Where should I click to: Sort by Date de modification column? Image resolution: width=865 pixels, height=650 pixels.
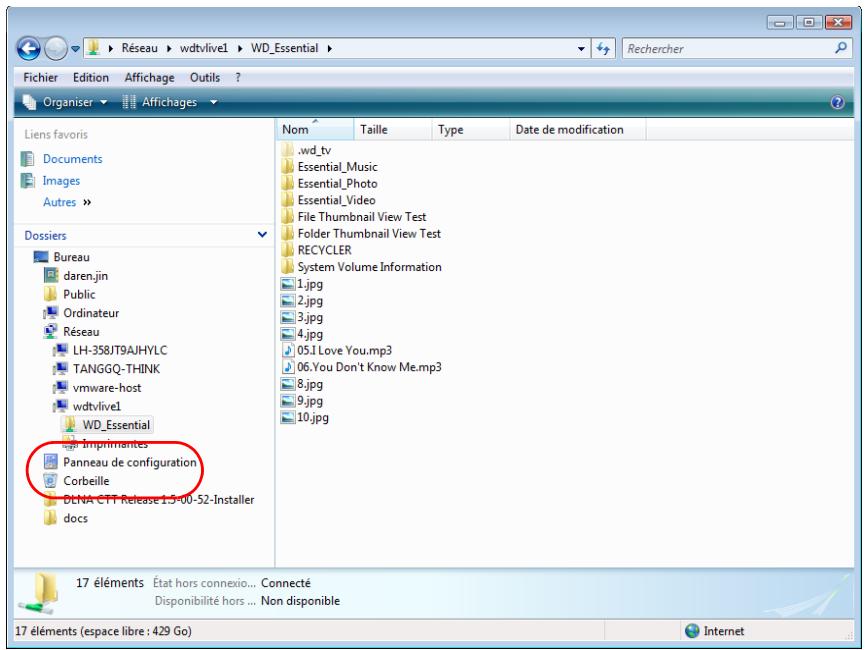577,130
